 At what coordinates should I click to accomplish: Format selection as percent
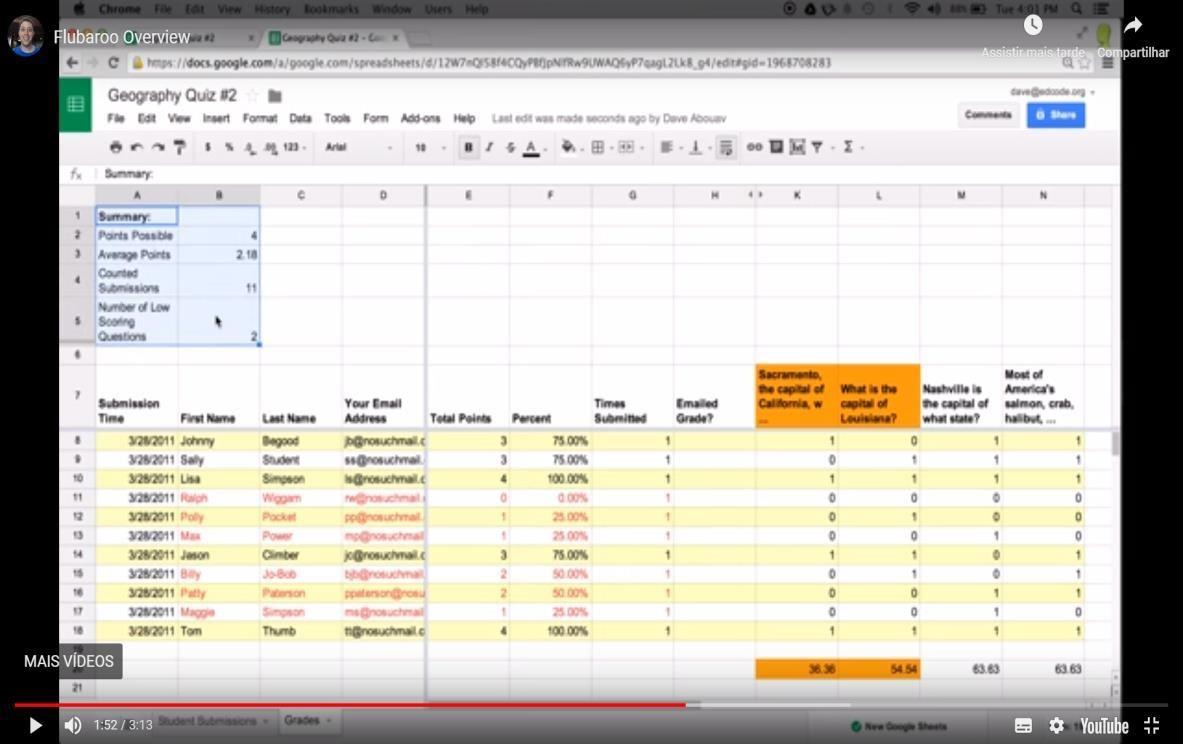tap(229, 147)
